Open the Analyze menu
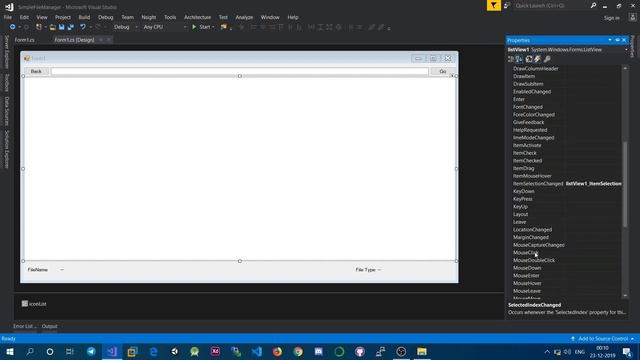Screen dimensions: 640x360 [244, 17]
